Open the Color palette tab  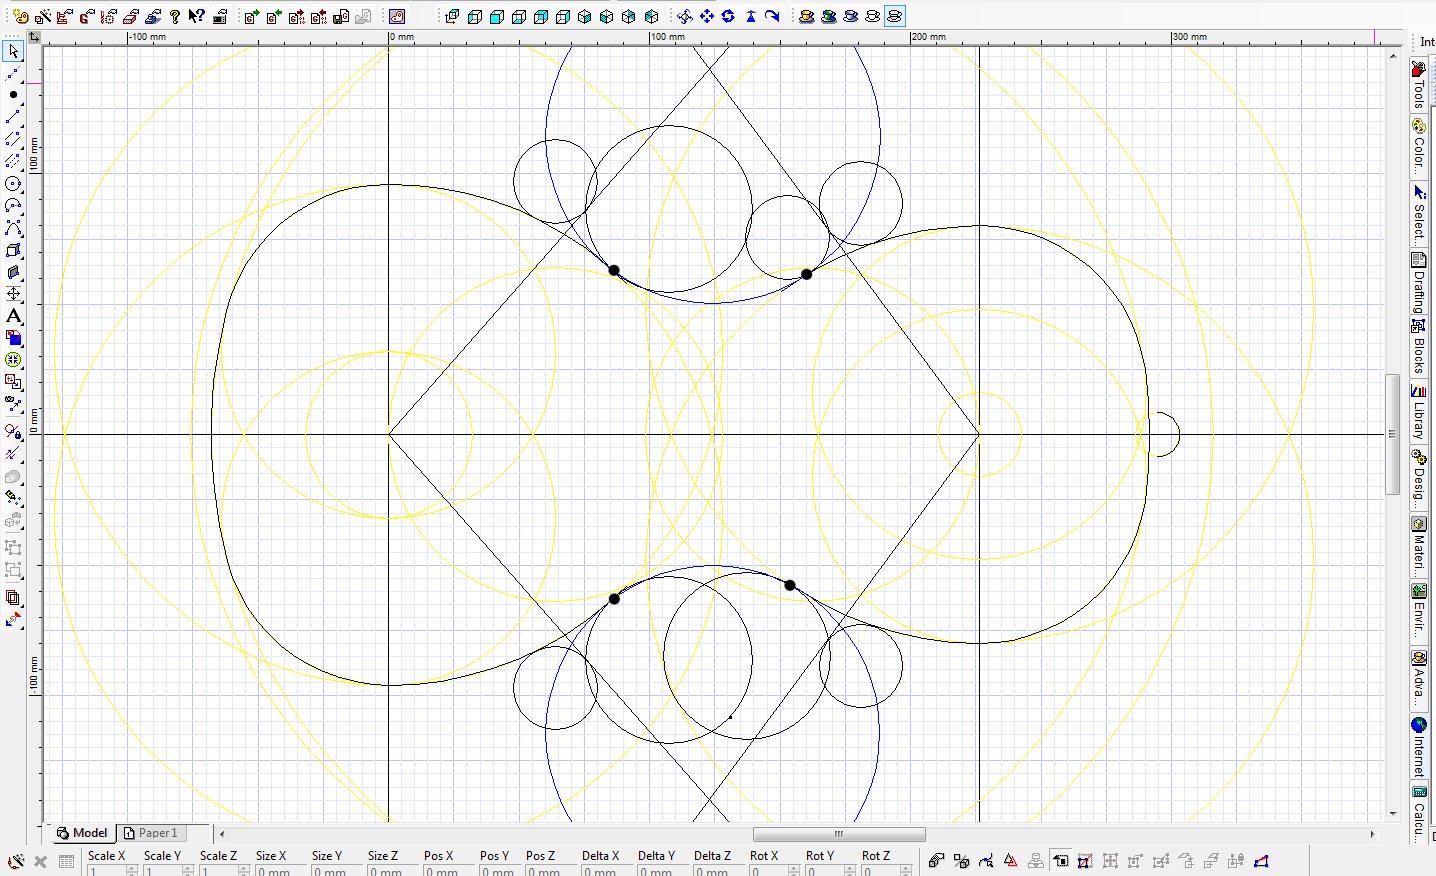pos(1419,146)
